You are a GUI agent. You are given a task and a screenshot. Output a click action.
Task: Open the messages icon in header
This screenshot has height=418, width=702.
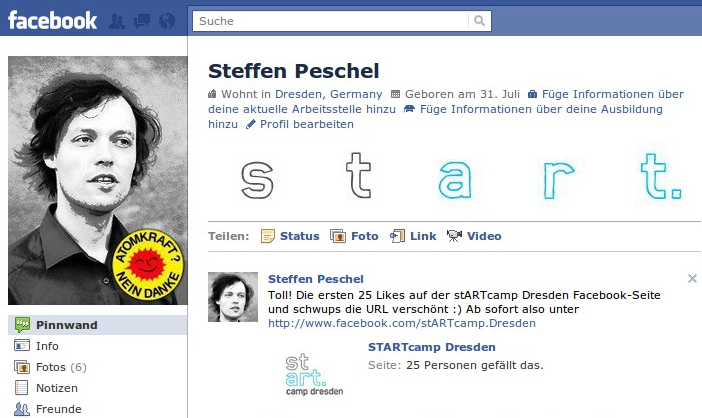tap(142, 21)
